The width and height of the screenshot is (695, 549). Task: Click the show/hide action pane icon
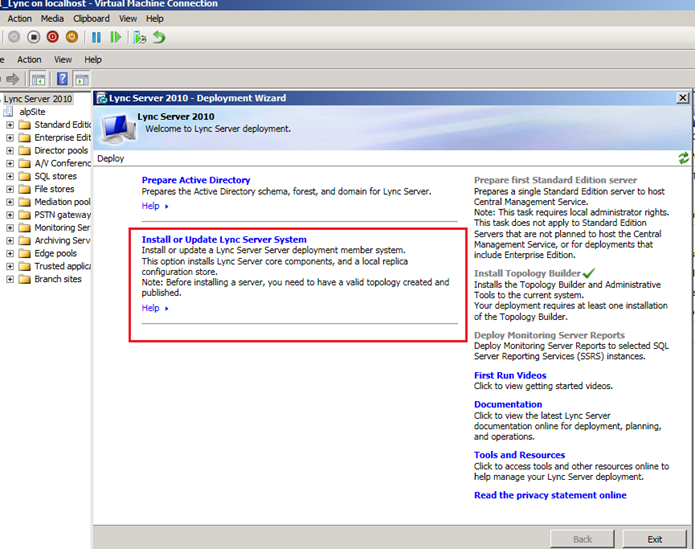82,80
